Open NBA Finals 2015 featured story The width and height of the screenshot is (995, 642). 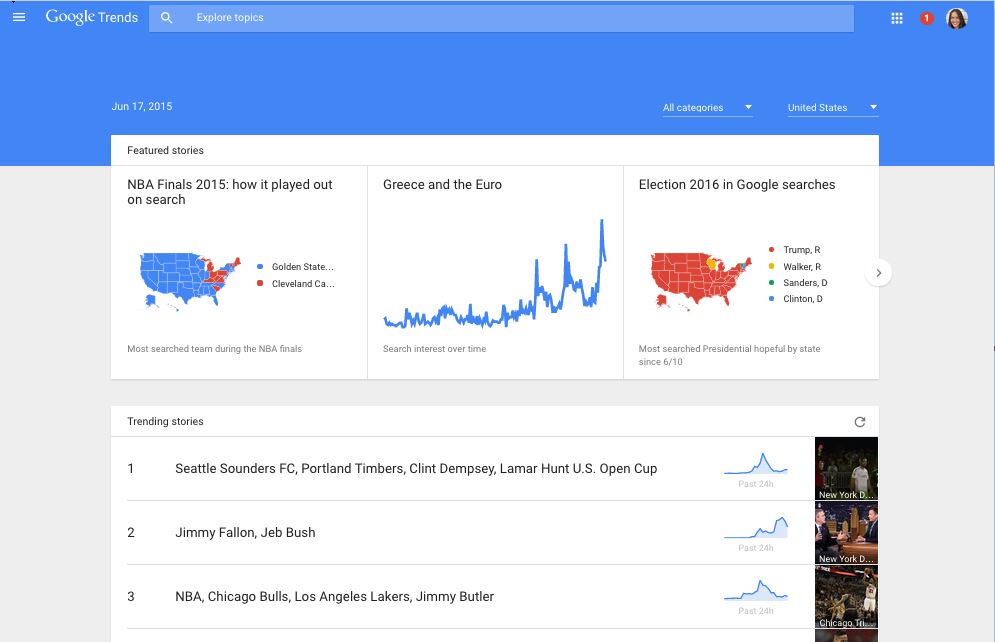tap(239, 273)
